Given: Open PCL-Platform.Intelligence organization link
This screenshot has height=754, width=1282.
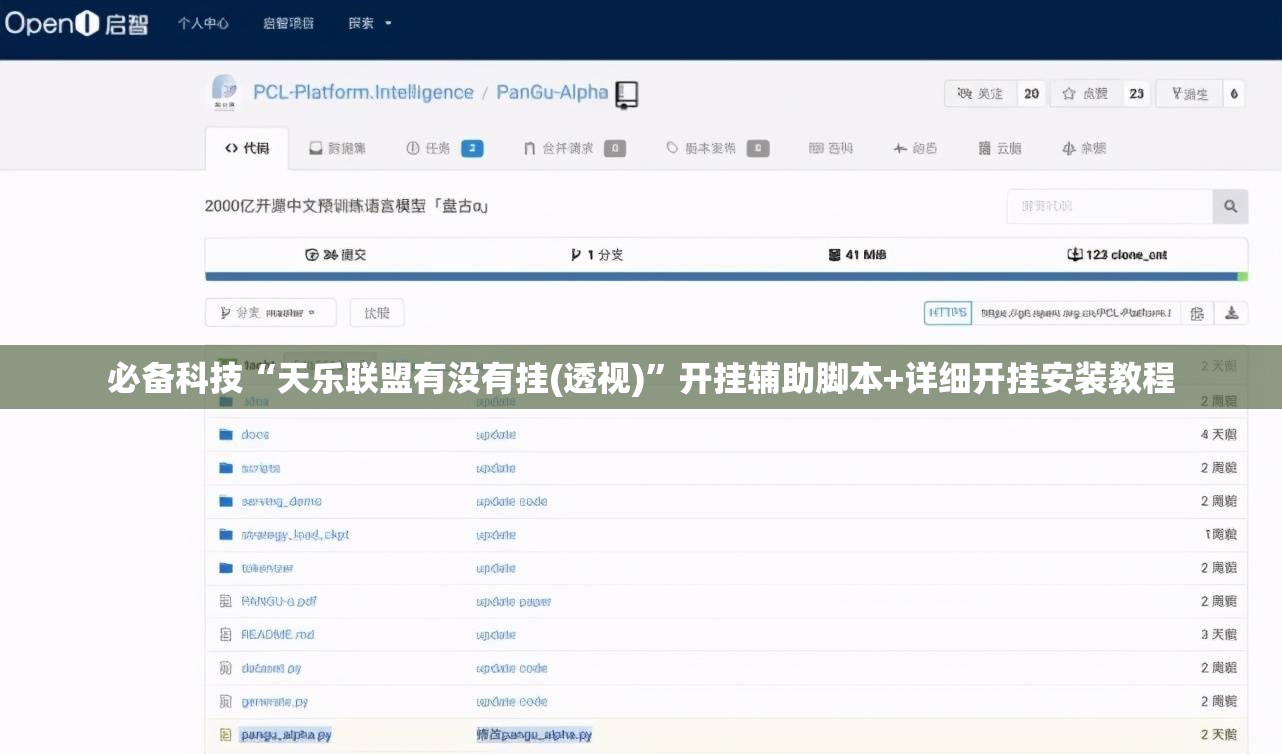Looking at the screenshot, I should point(363,93).
